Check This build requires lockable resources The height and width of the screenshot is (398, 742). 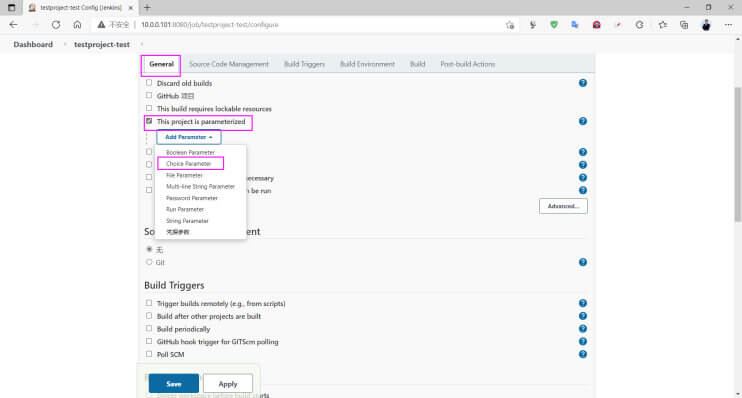coord(149,108)
